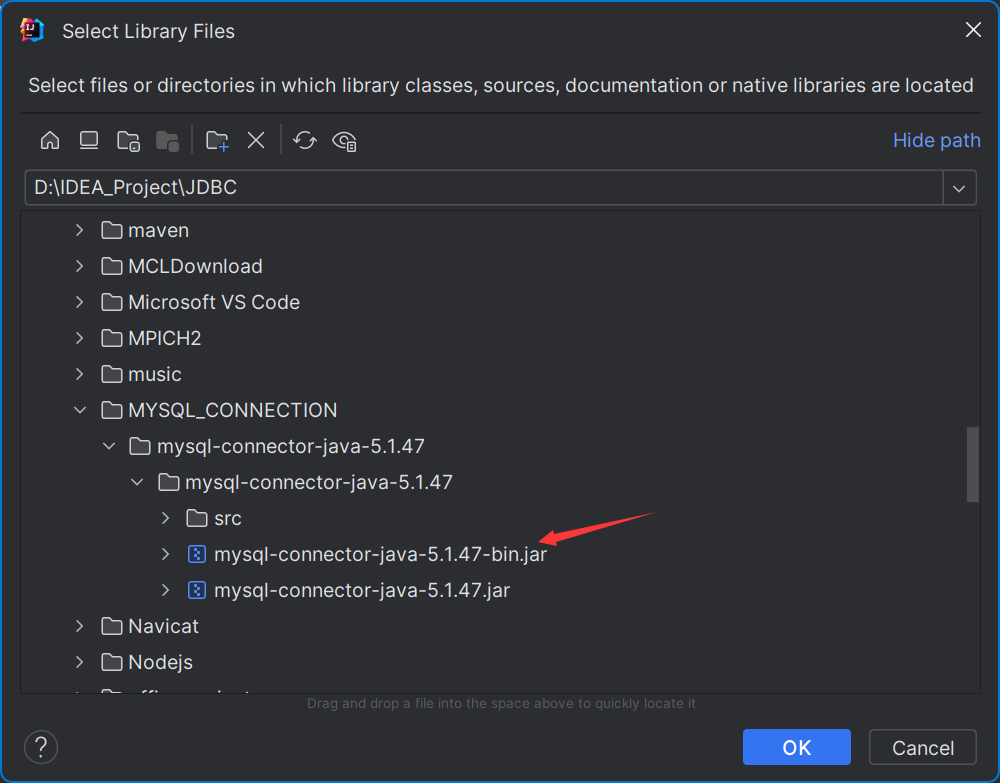Collapse the MYSQL_CONNECTION folder chevron
The height and width of the screenshot is (783, 1000).
[x=80, y=410]
